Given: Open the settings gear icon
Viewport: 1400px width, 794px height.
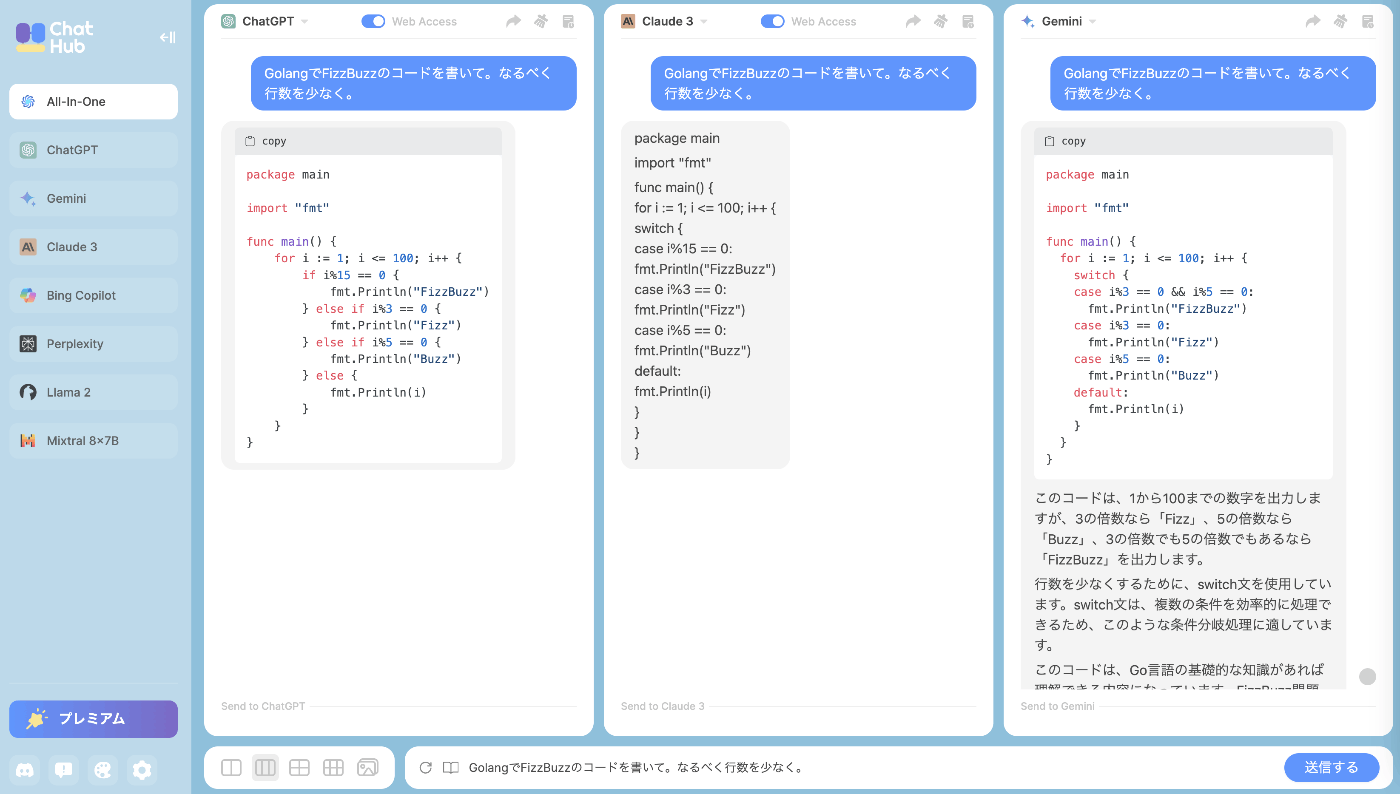Looking at the screenshot, I should click(x=142, y=769).
